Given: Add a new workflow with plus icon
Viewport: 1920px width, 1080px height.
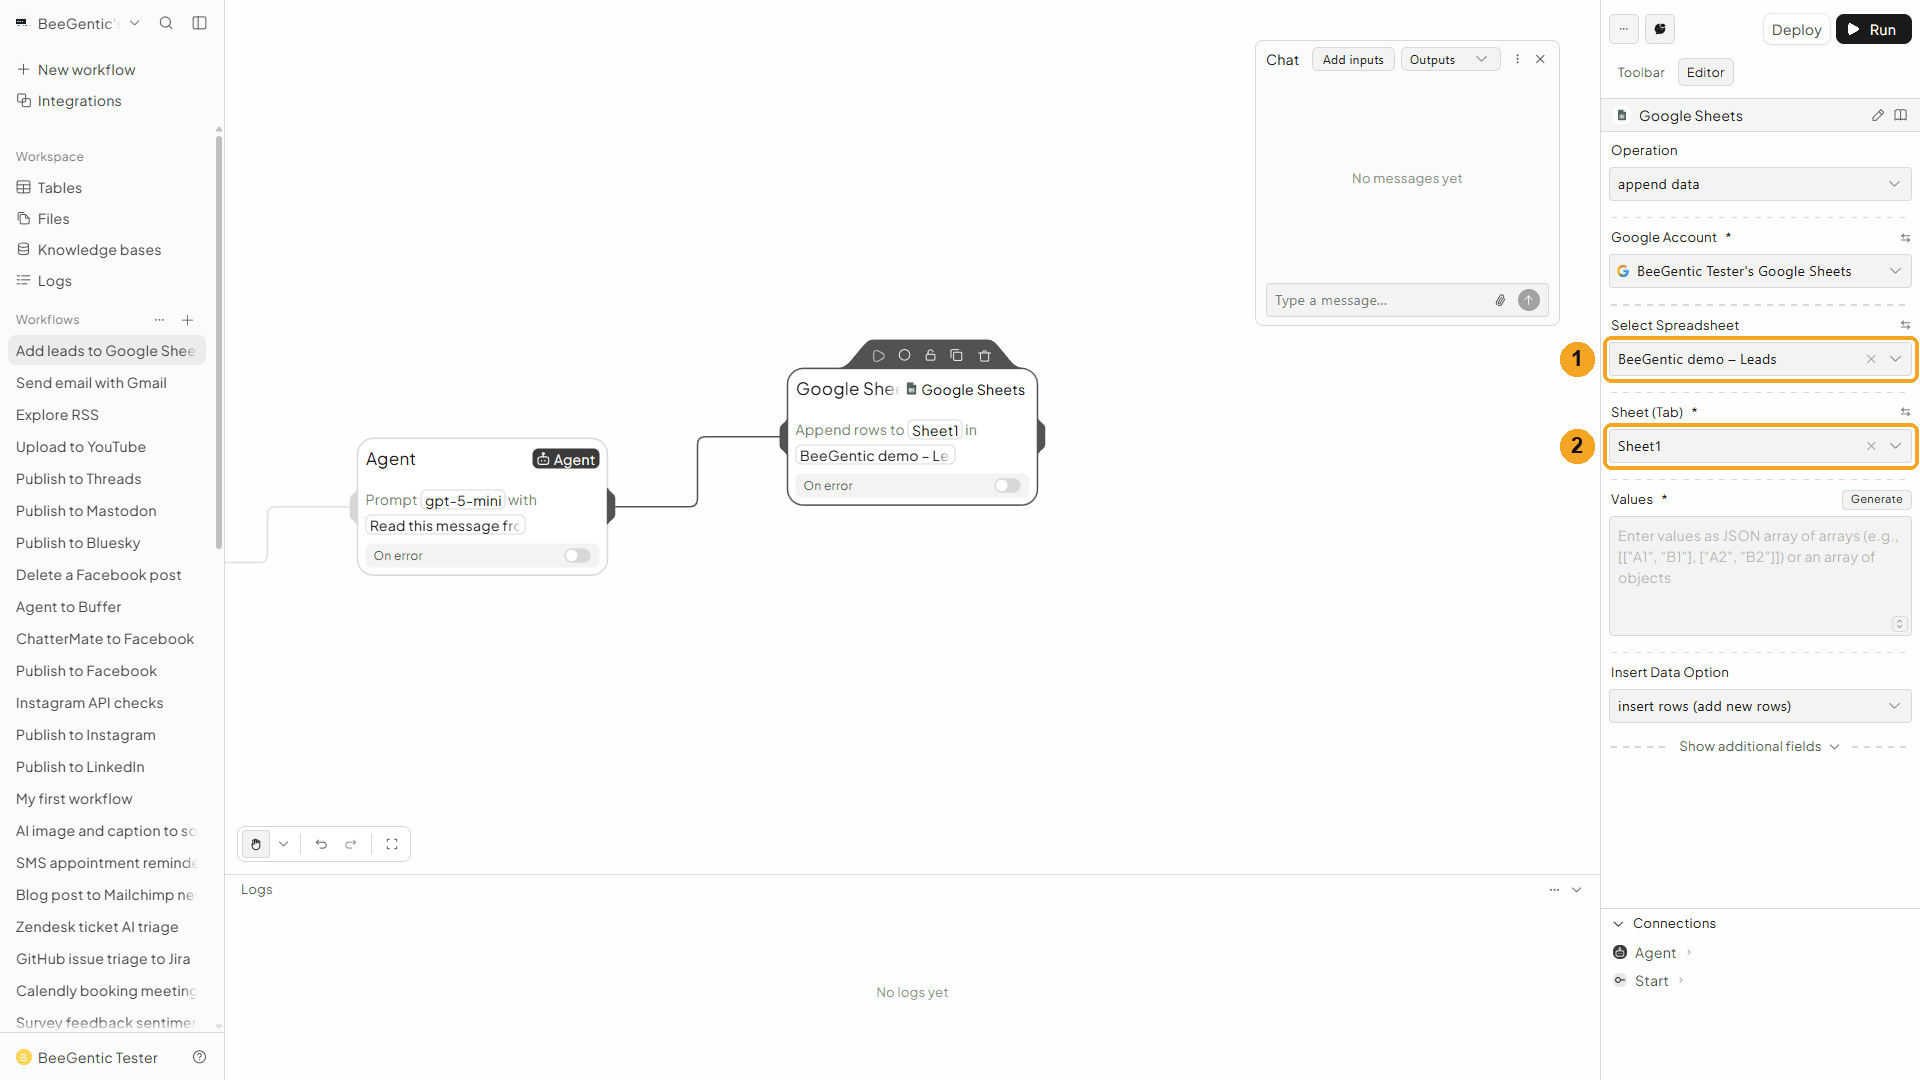Looking at the screenshot, I should click(188, 320).
